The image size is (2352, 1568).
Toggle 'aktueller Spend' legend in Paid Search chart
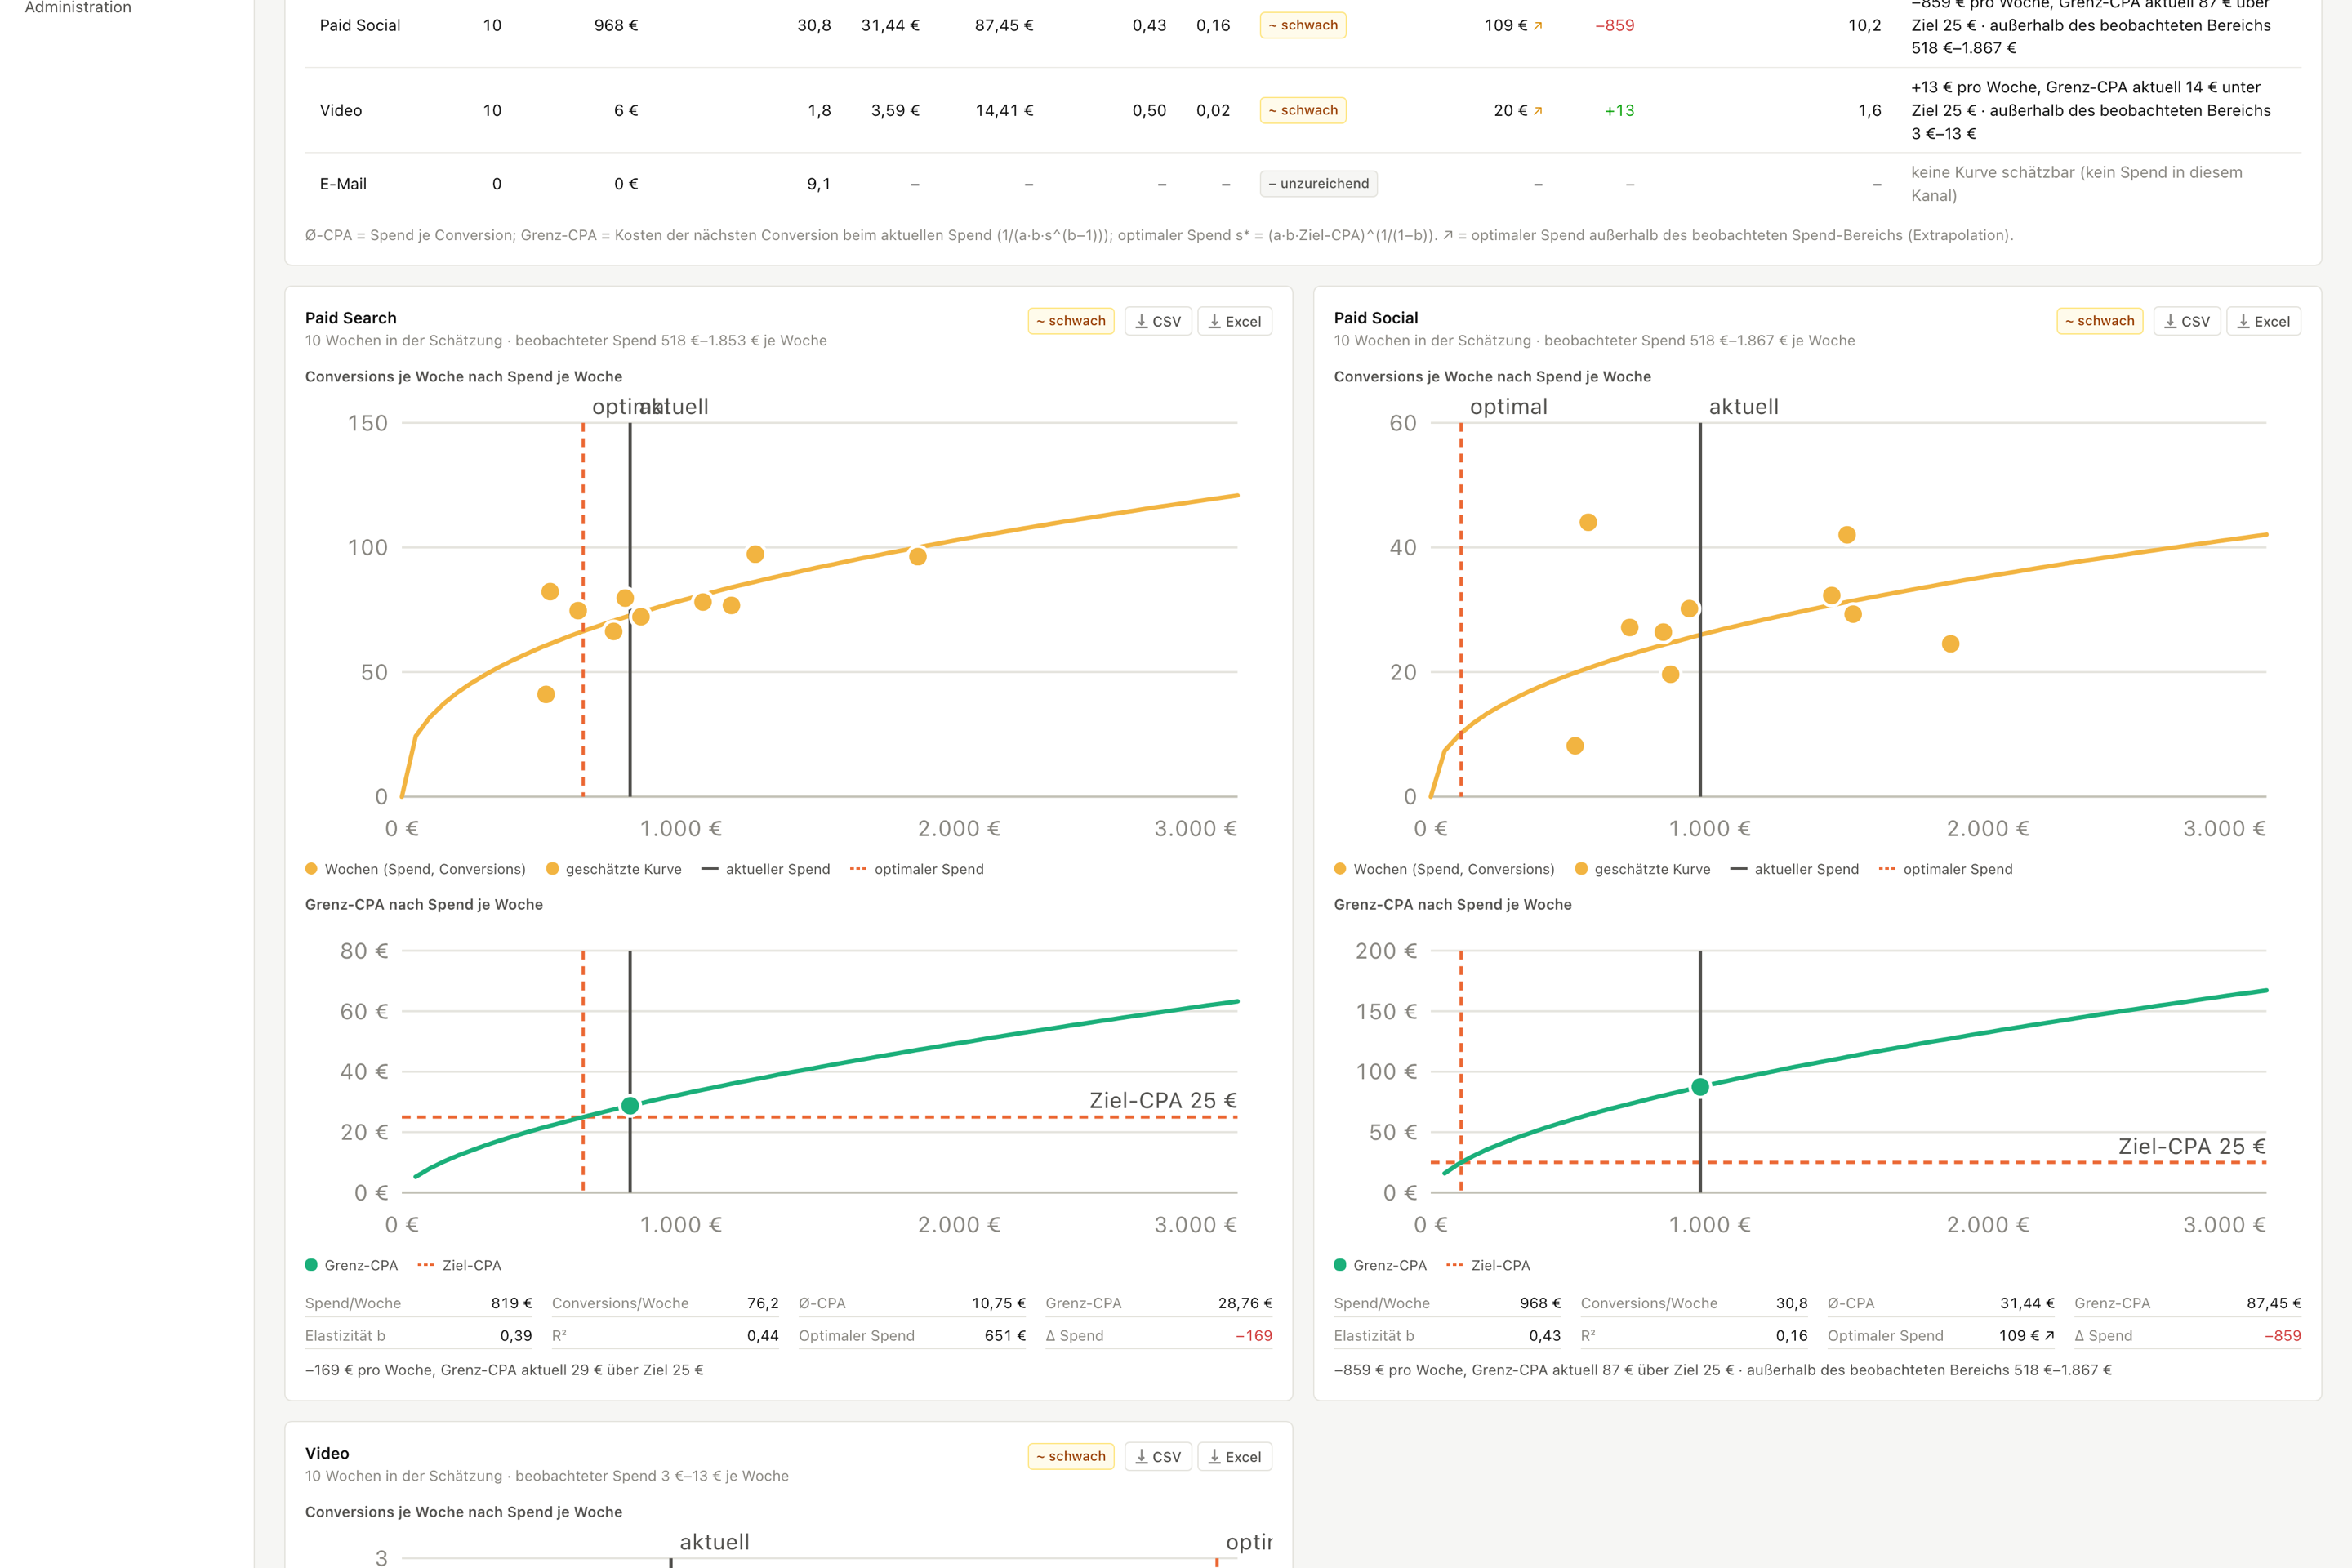coord(766,869)
